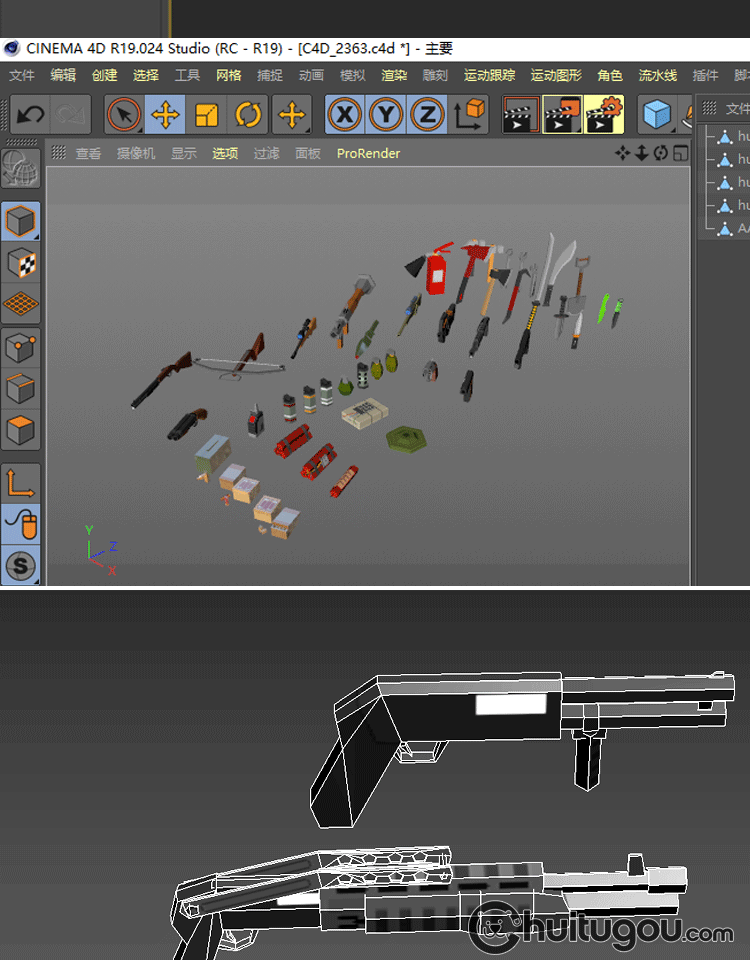The height and width of the screenshot is (960, 750).
Task: Open the 动画 menu
Action: coord(311,75)
